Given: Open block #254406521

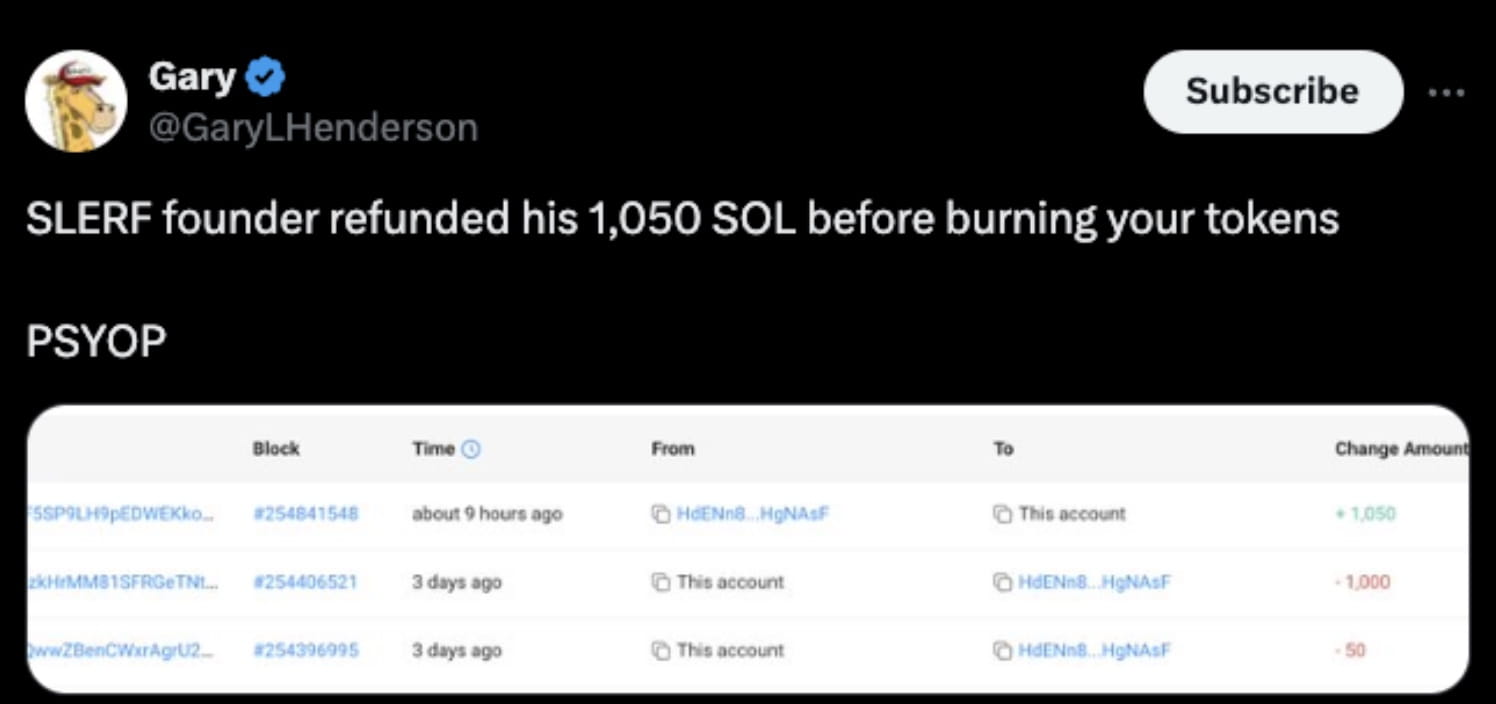Looking at the screenshot, I should [305, 582].
